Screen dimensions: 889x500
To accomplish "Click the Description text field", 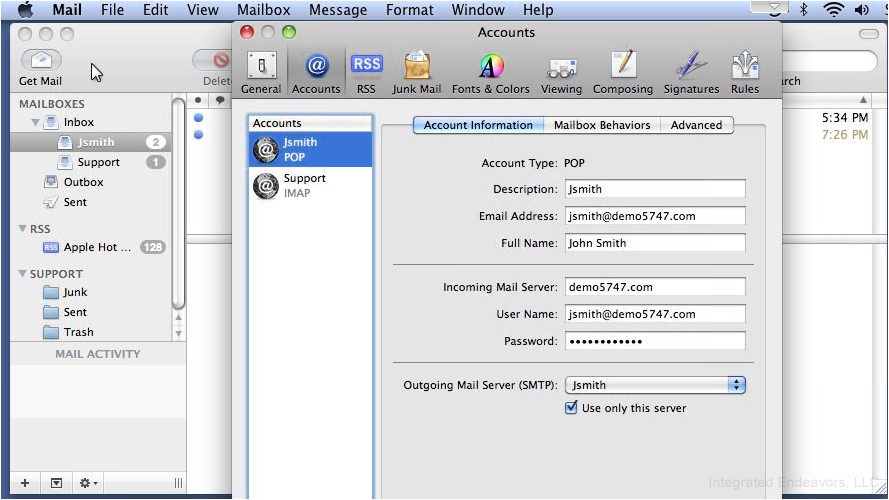I will [655, 189].
